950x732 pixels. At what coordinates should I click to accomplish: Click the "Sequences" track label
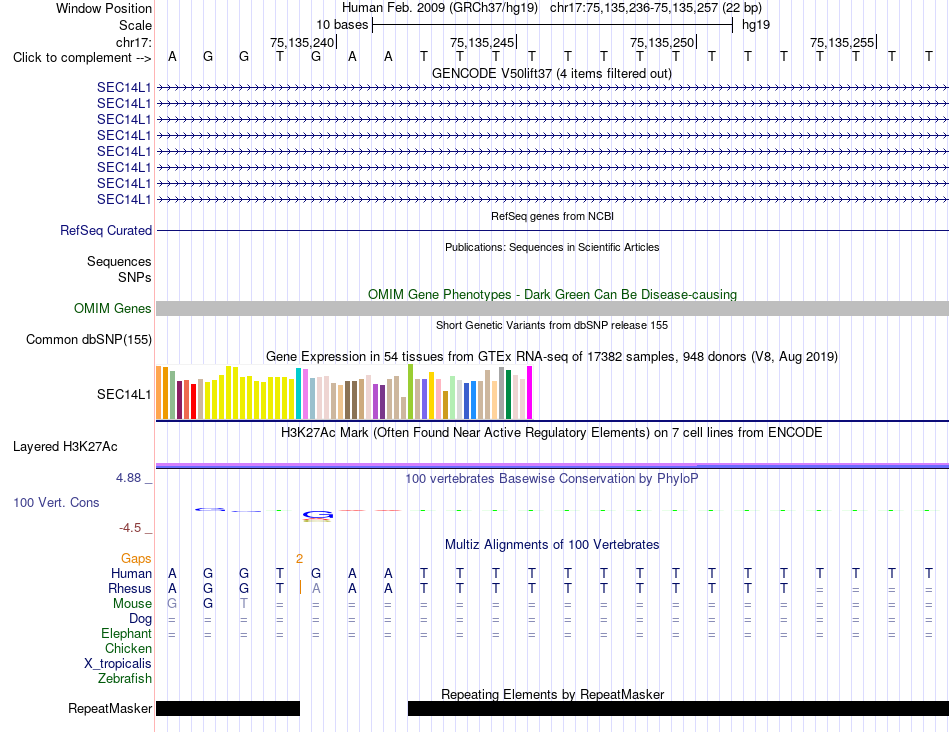(x=119, y=261)
